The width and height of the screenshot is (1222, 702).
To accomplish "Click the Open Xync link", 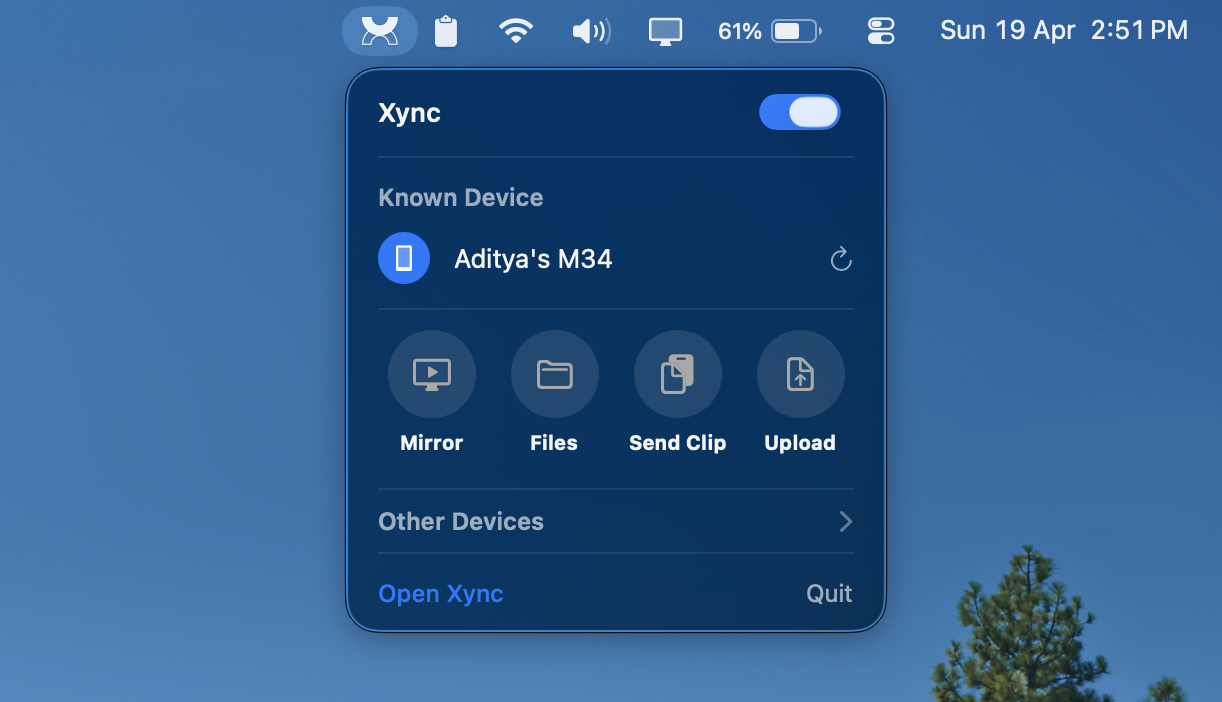I will (441, 593).
